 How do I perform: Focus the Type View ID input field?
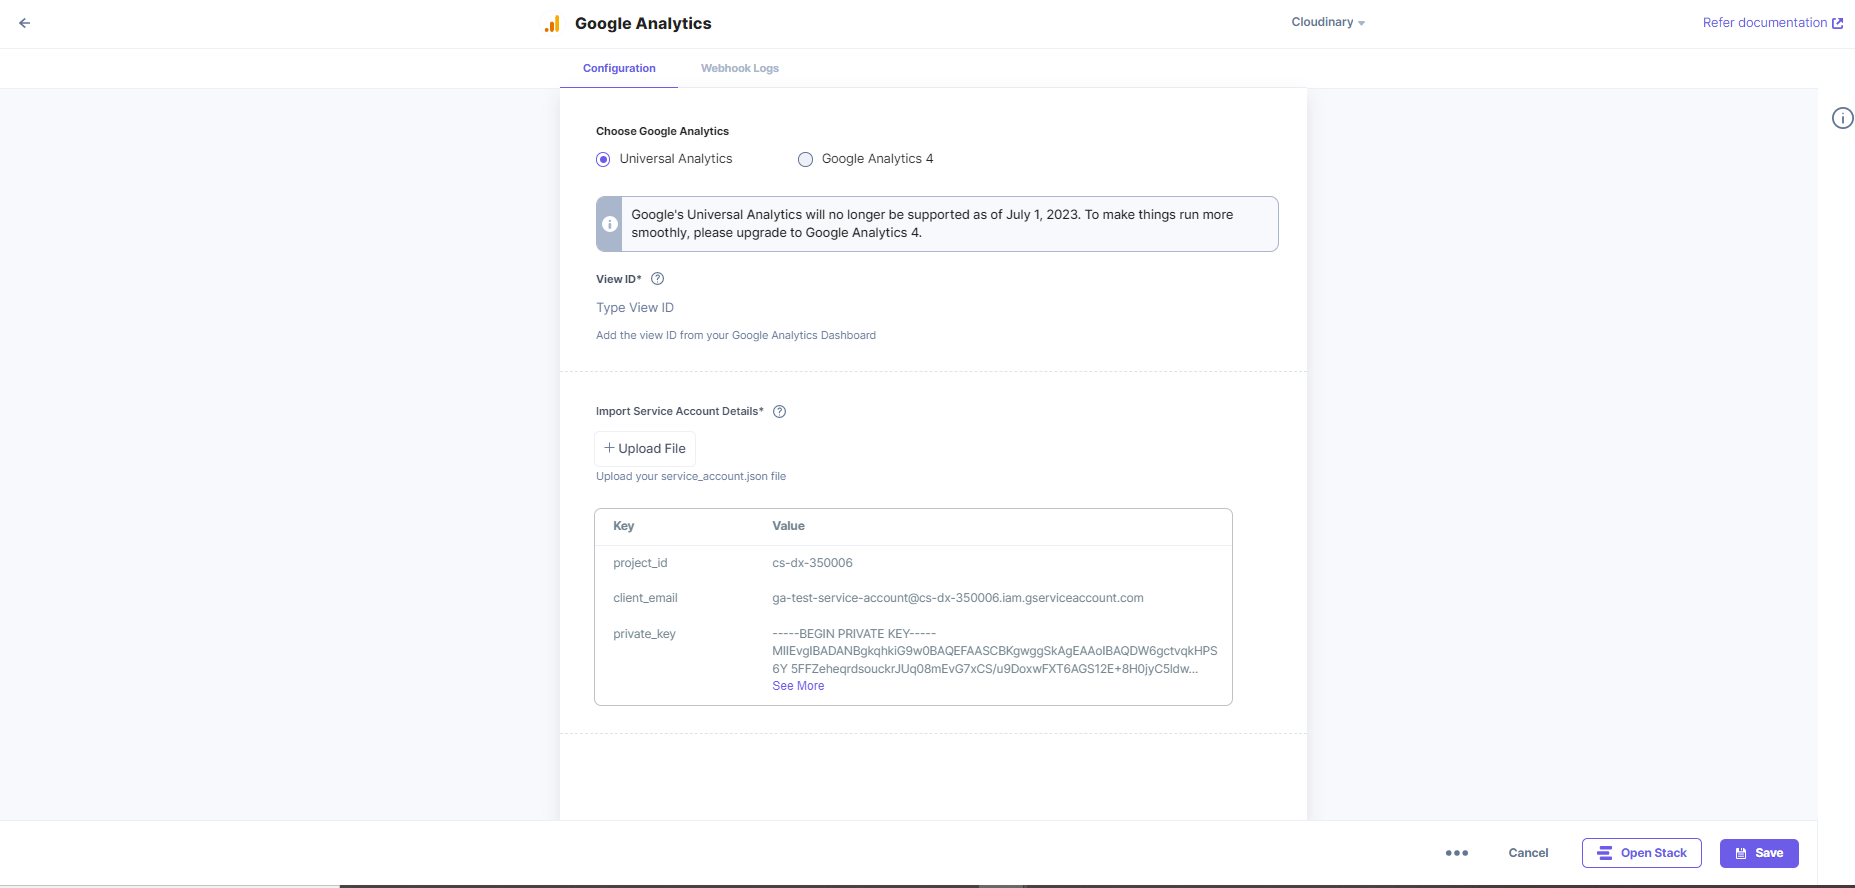(x=936, y=308)
